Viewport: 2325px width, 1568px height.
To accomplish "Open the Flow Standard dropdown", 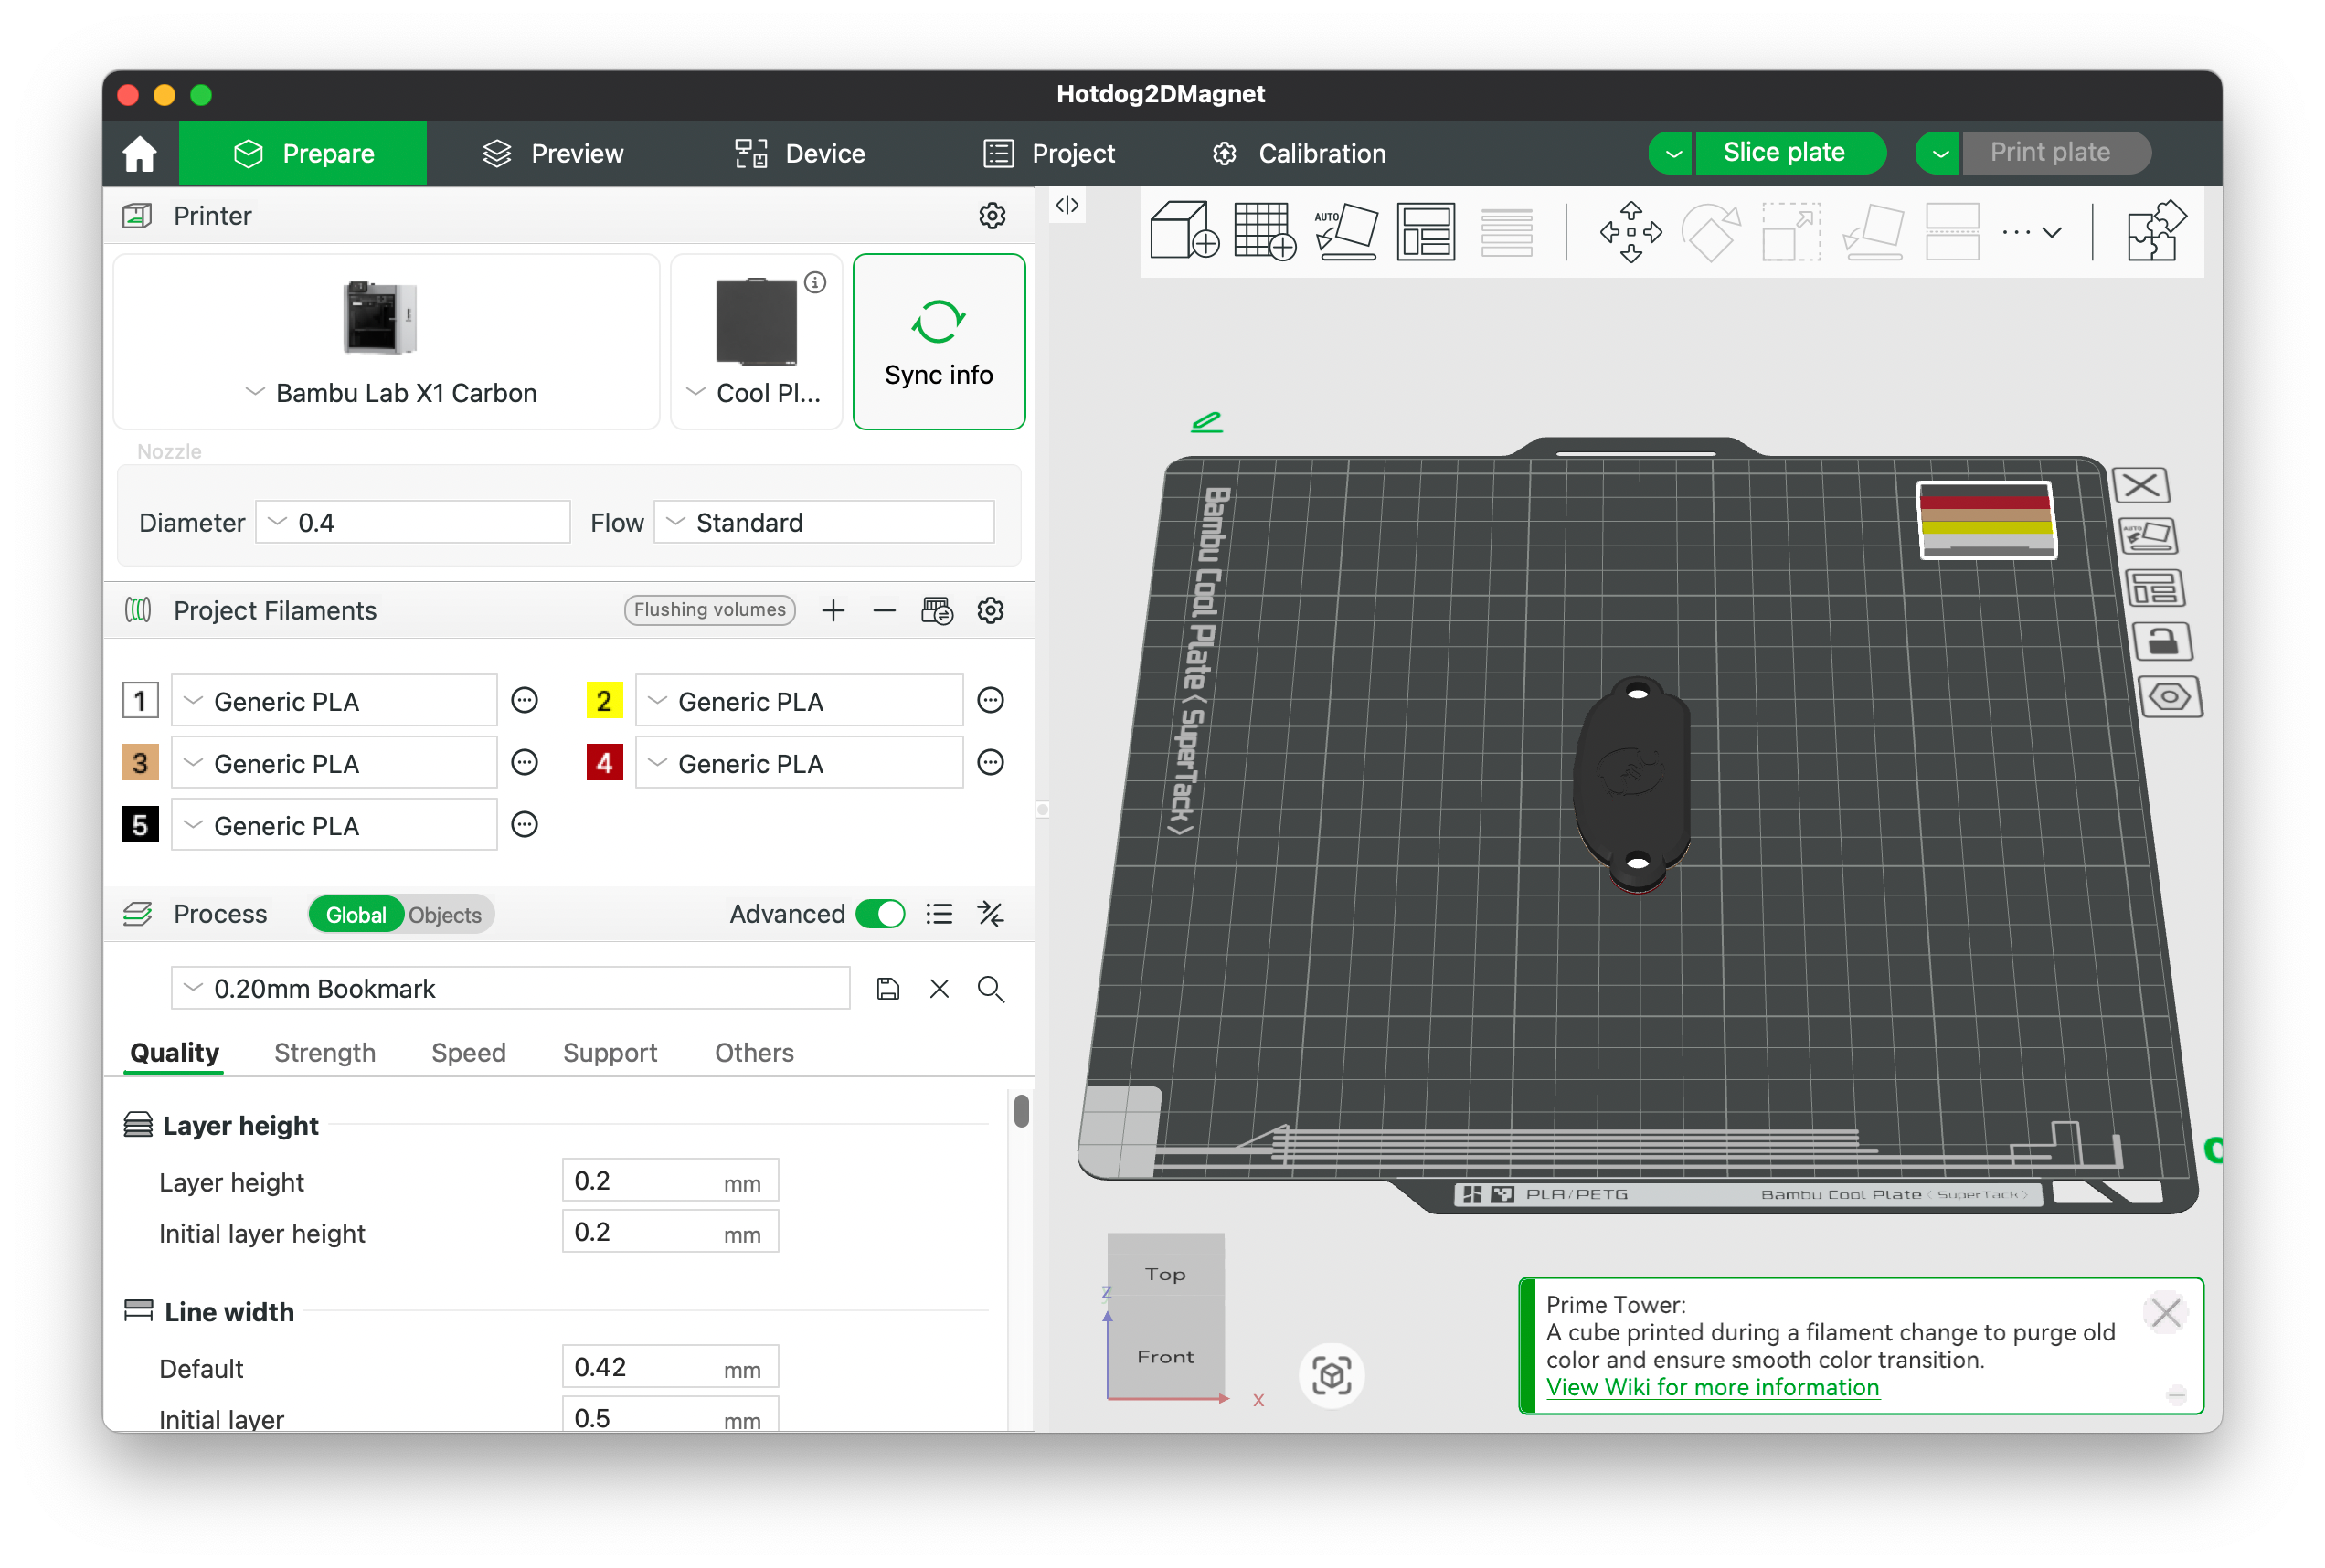I will (x=824, y=523).
